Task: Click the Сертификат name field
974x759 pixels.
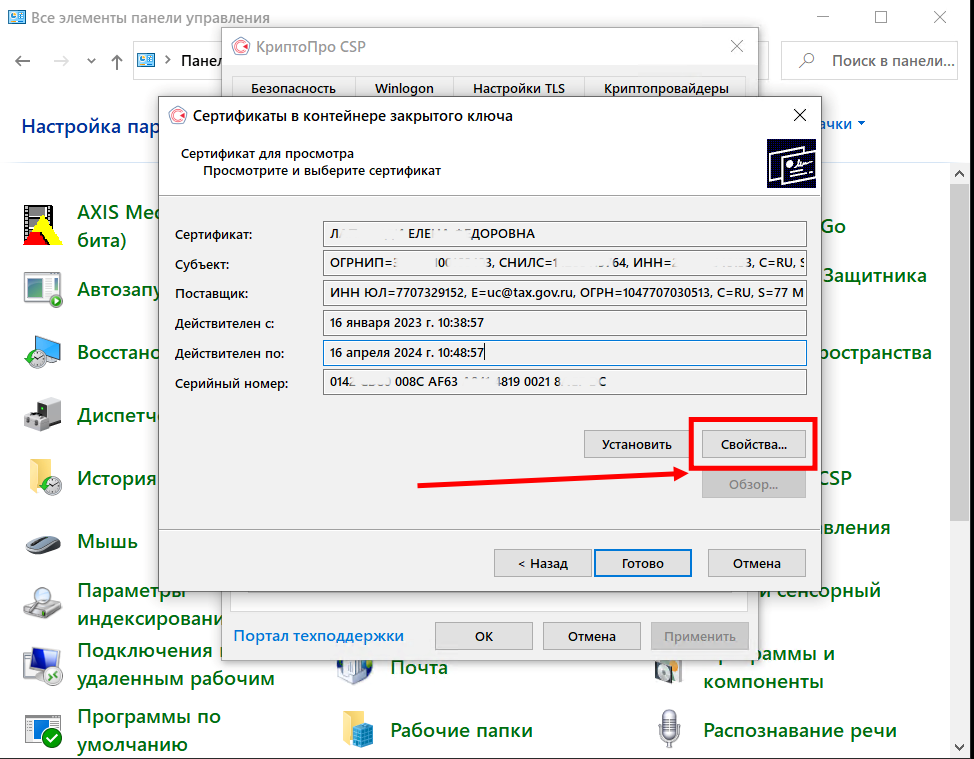Action: pos(565,234)
